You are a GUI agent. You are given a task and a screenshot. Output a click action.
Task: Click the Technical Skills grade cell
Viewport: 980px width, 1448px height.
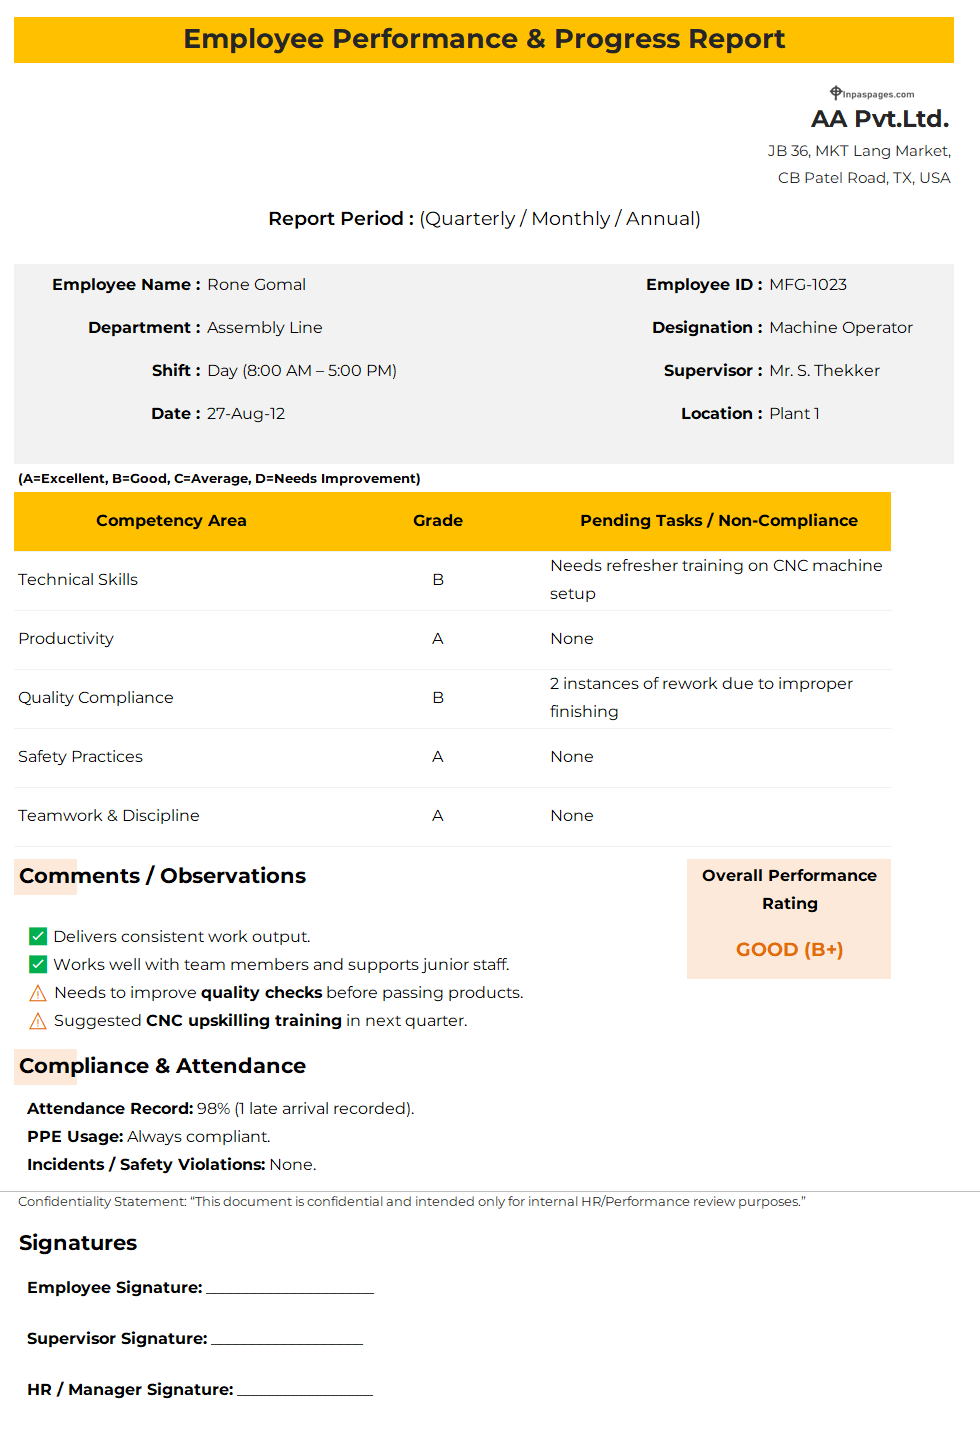438,580
